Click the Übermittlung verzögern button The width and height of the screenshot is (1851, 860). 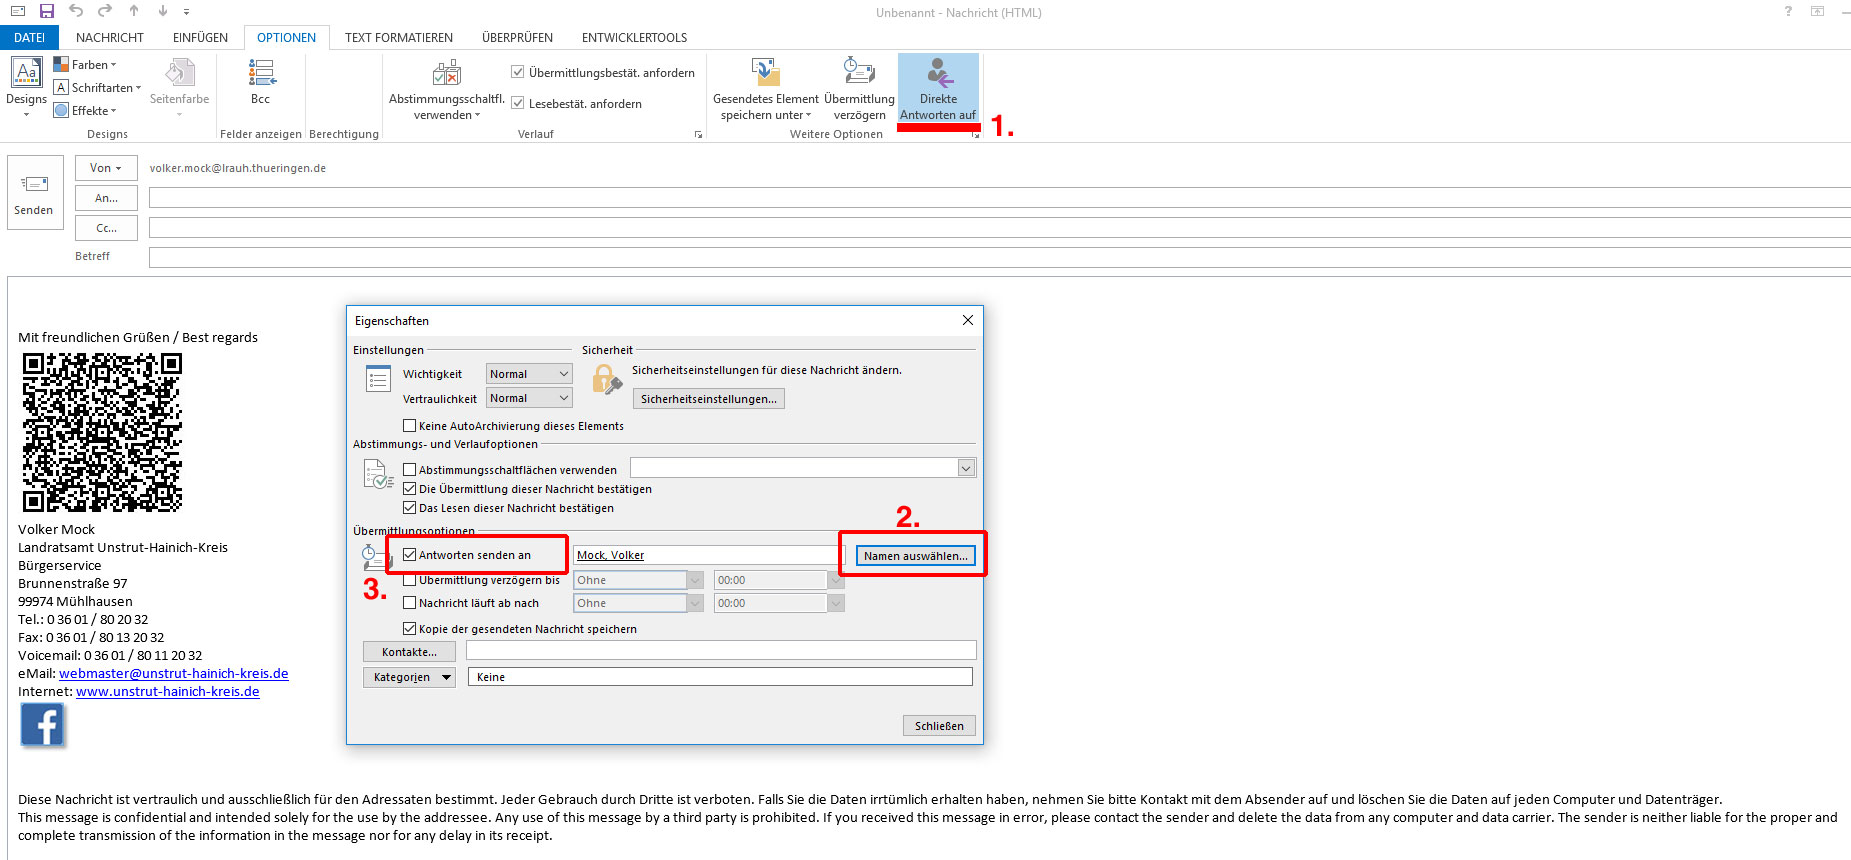(x=859, y=90)
